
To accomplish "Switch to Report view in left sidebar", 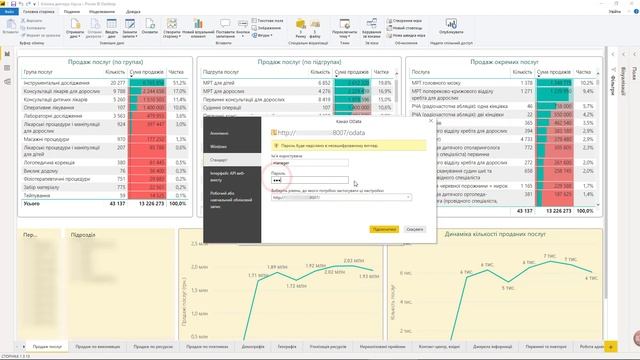I will (x=7, y=54).
